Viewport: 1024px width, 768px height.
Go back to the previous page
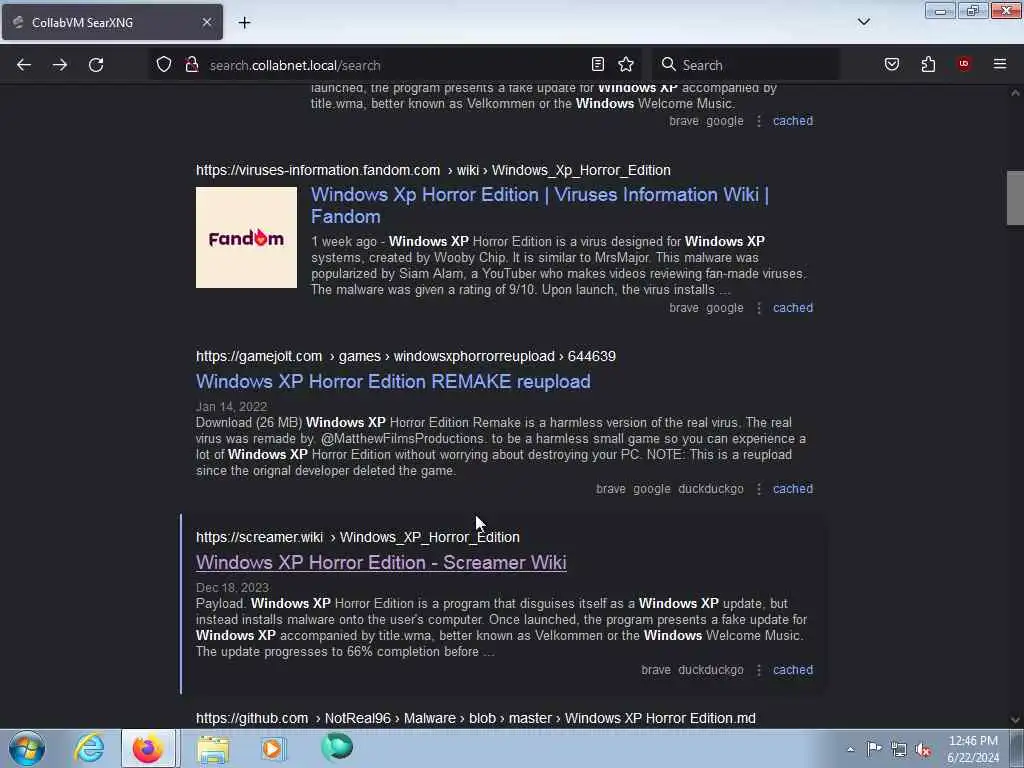click(24, 65)
